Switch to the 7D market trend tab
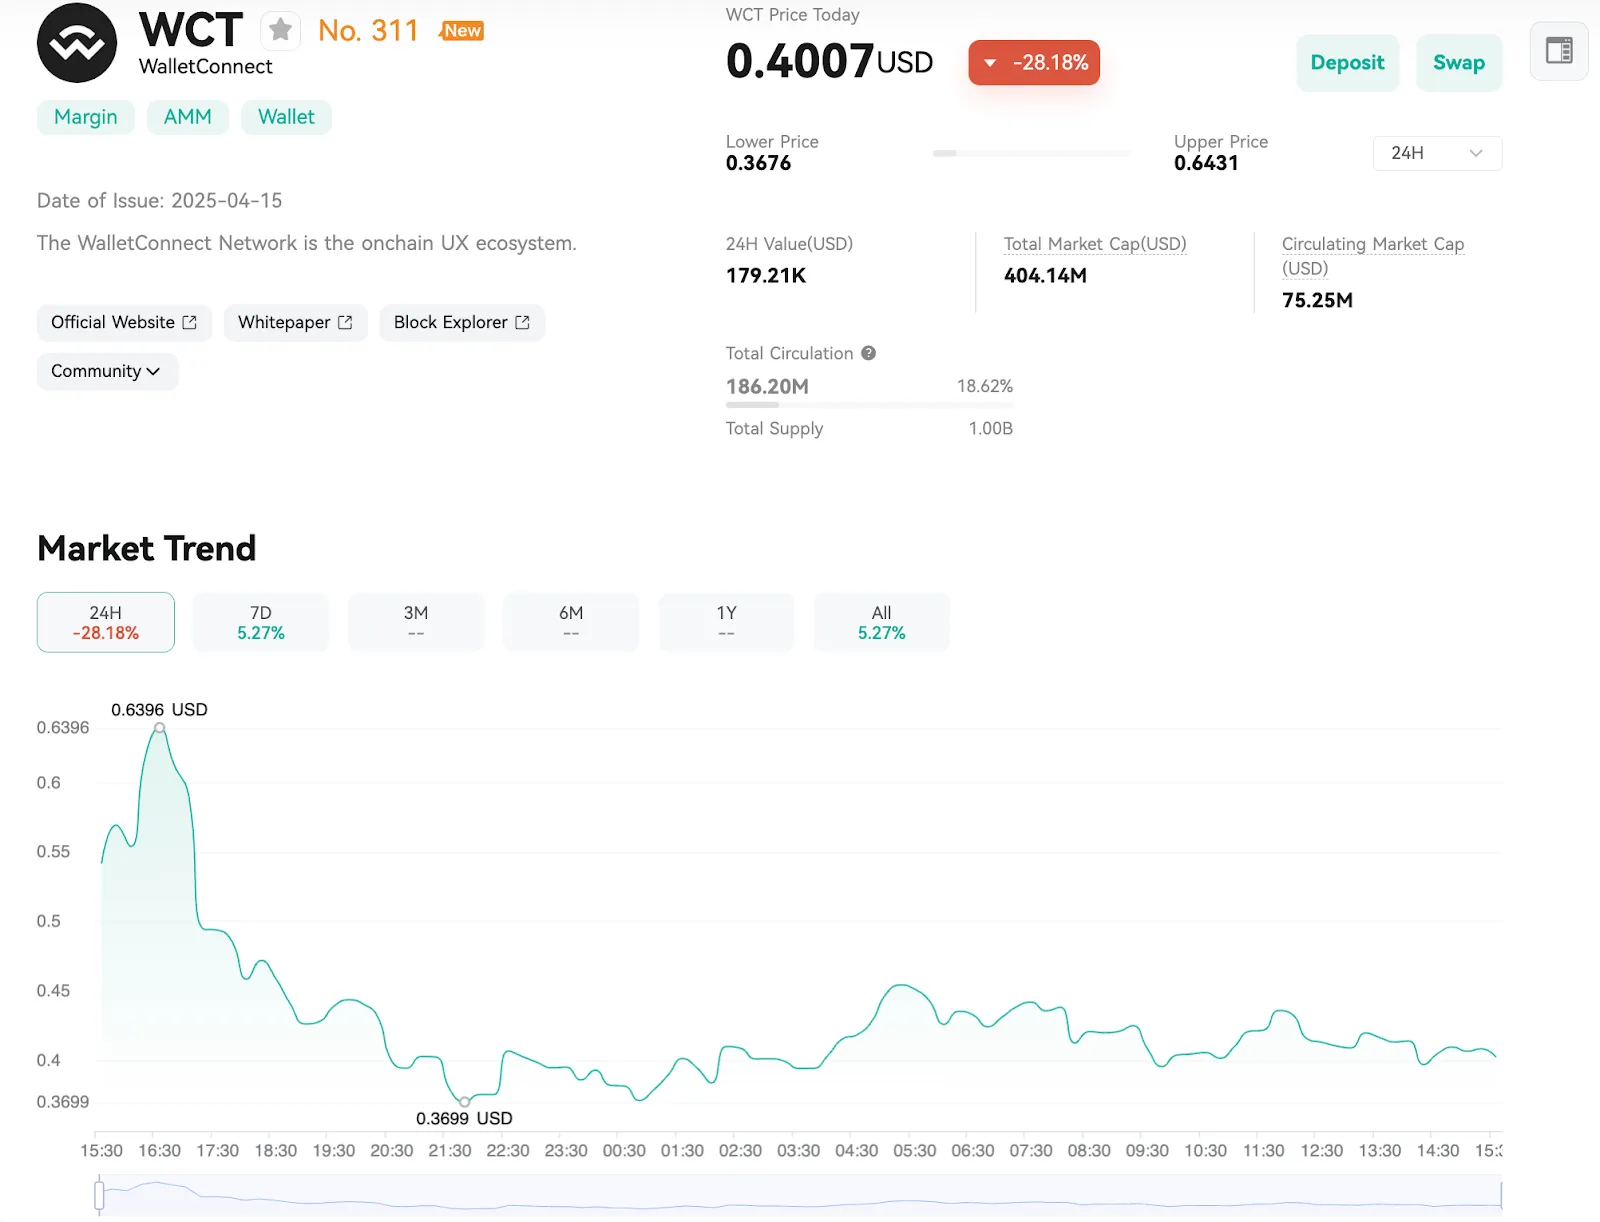Screen dimensions: 1600x1222 pos(261,622)
